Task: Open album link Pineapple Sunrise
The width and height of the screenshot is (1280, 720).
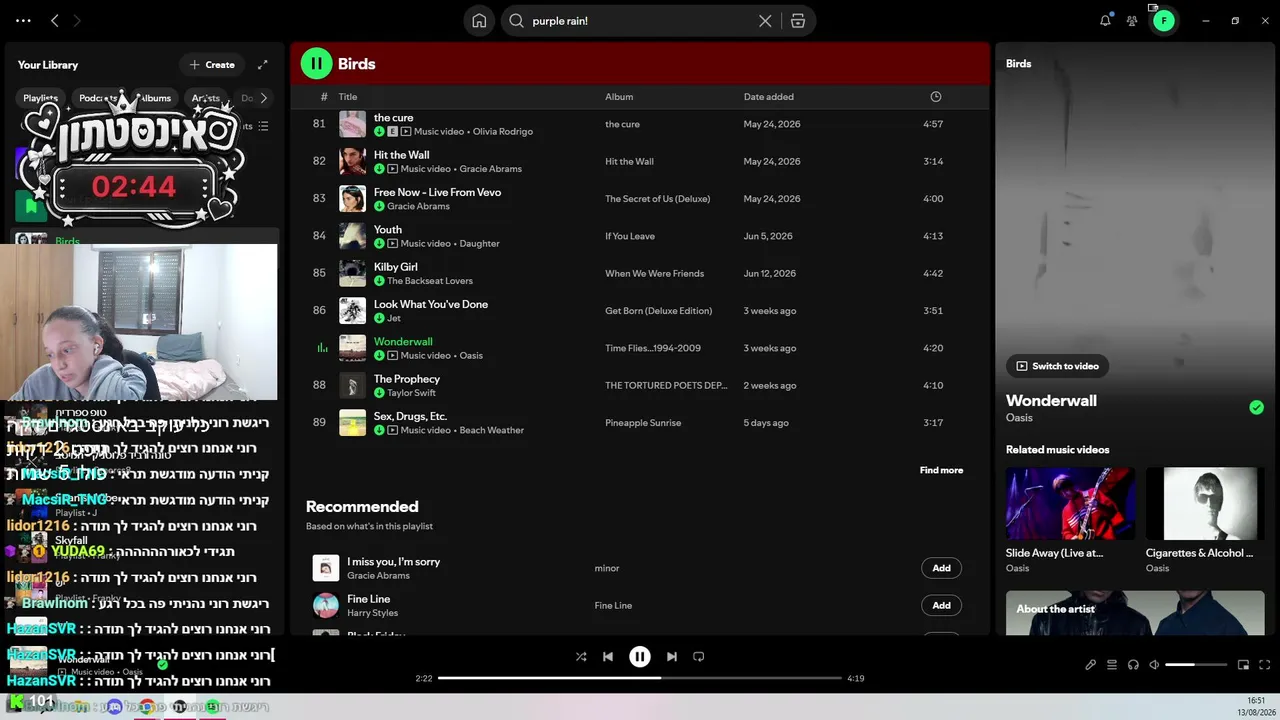Action: pyautogui.click(x=643, y=423)
